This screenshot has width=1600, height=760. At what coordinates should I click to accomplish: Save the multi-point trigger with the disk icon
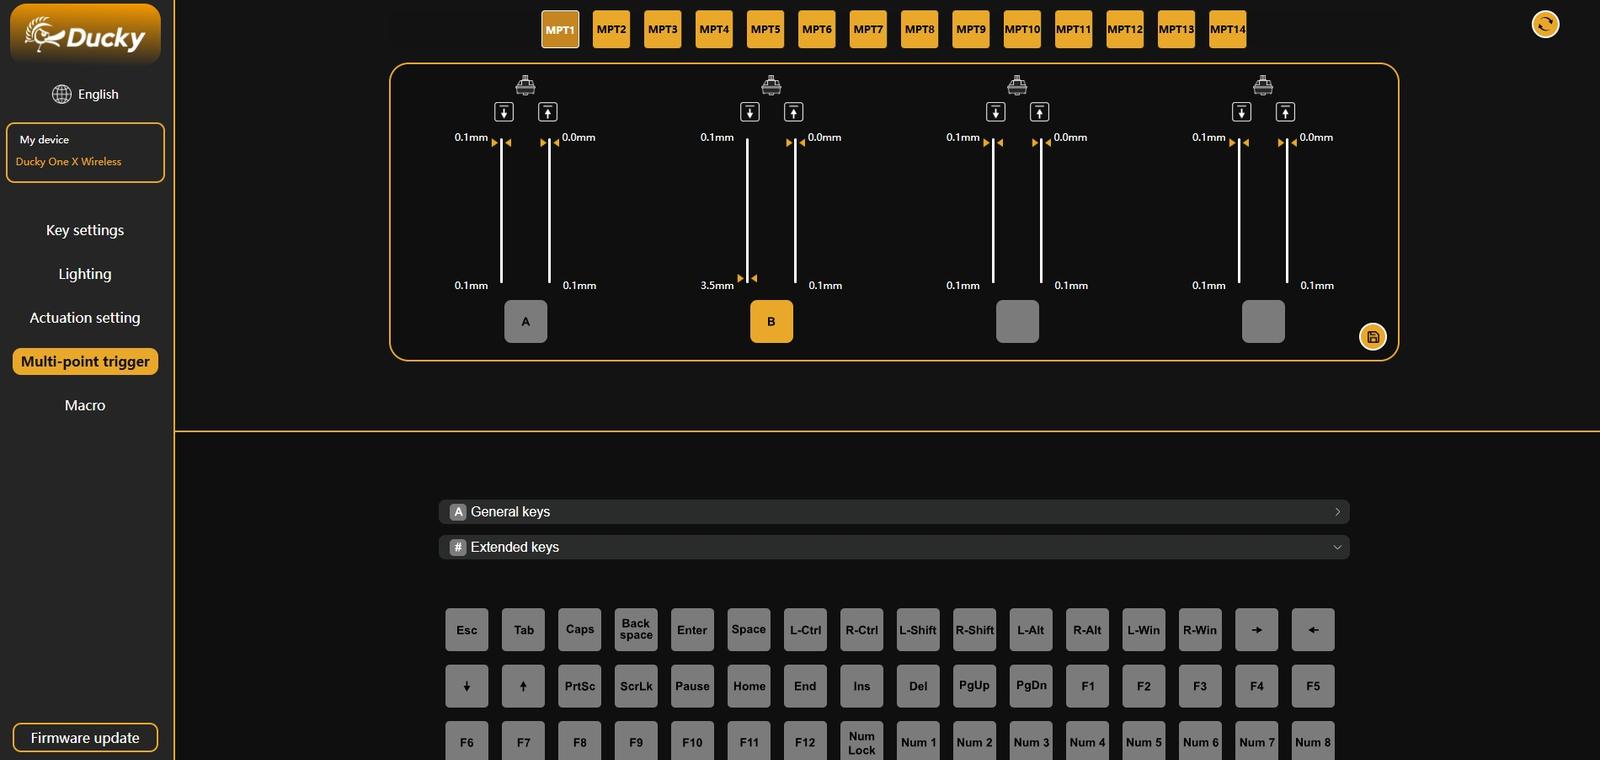[1373, 337]
